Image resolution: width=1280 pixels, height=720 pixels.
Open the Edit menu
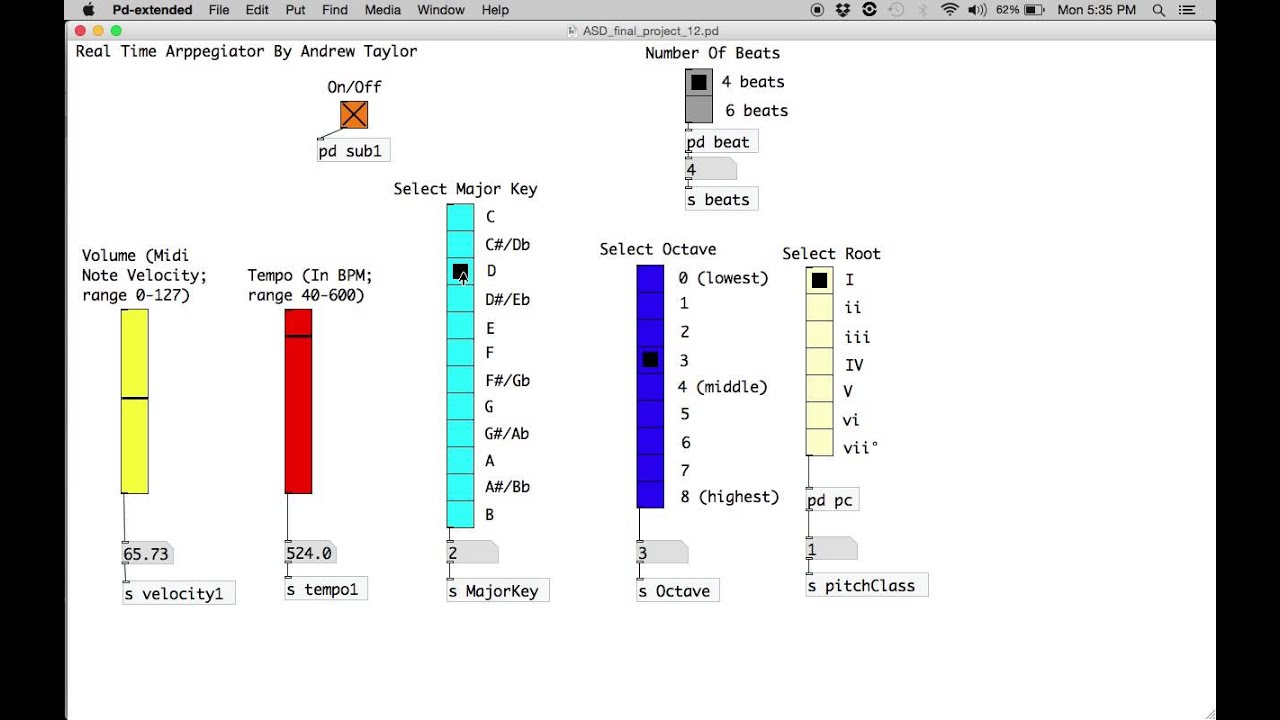(x=257, y=10)
